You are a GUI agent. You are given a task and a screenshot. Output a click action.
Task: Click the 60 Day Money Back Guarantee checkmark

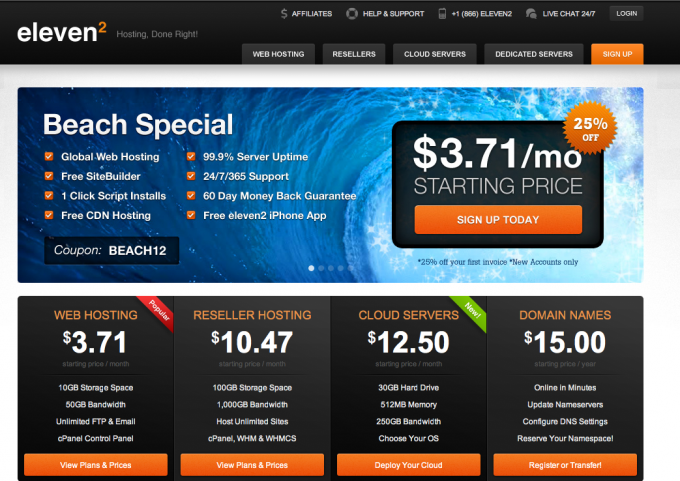(x=191, y=195)
